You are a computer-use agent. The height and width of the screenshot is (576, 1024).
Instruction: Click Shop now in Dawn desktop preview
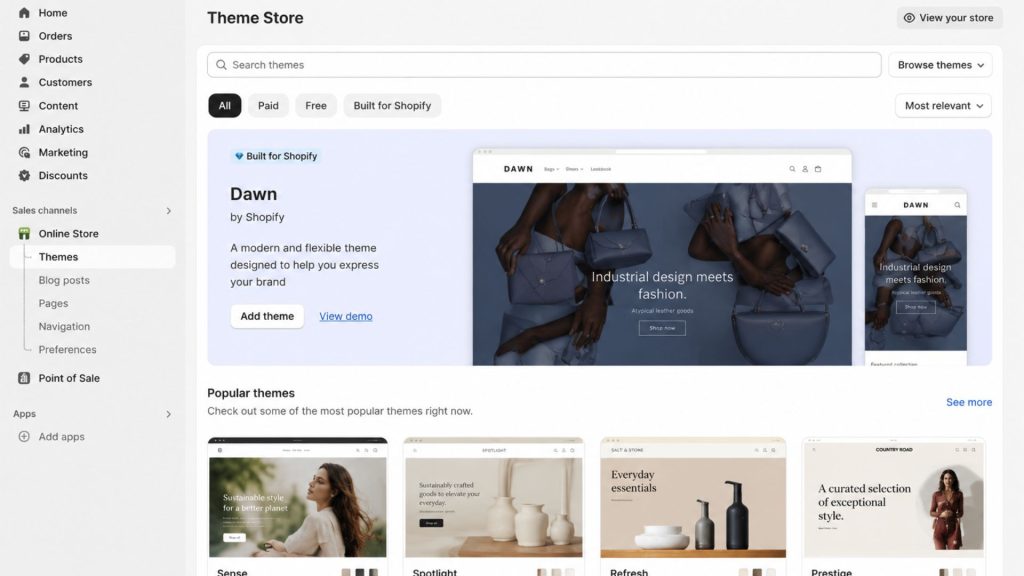tap(662, 328)
